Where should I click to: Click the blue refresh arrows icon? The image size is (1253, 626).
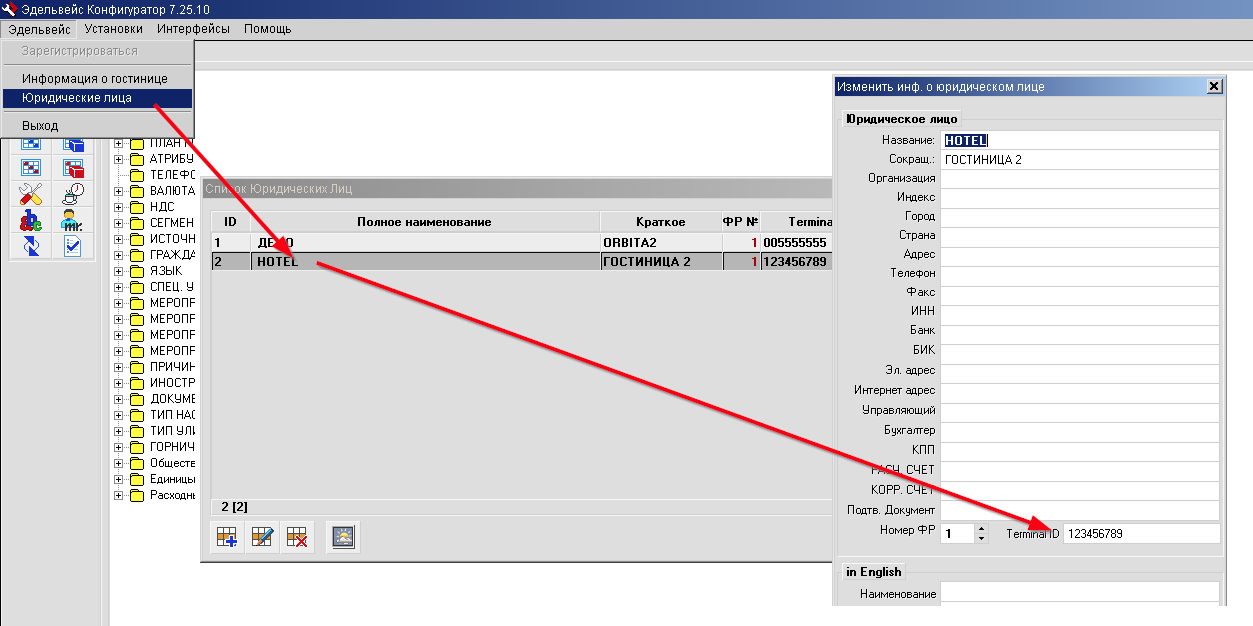31,245
